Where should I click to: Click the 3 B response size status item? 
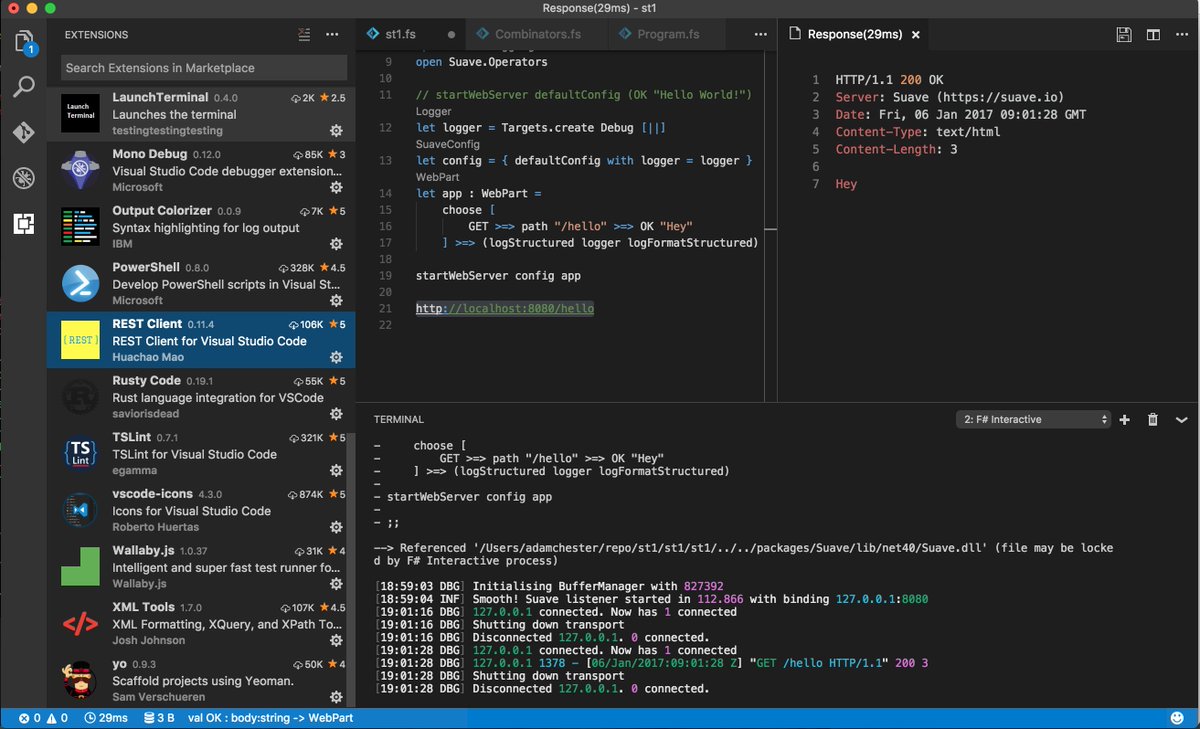point(159,718)
